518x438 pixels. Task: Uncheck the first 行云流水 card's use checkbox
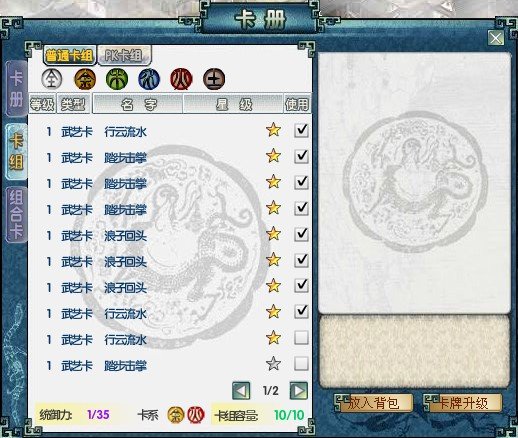point(301,130)
